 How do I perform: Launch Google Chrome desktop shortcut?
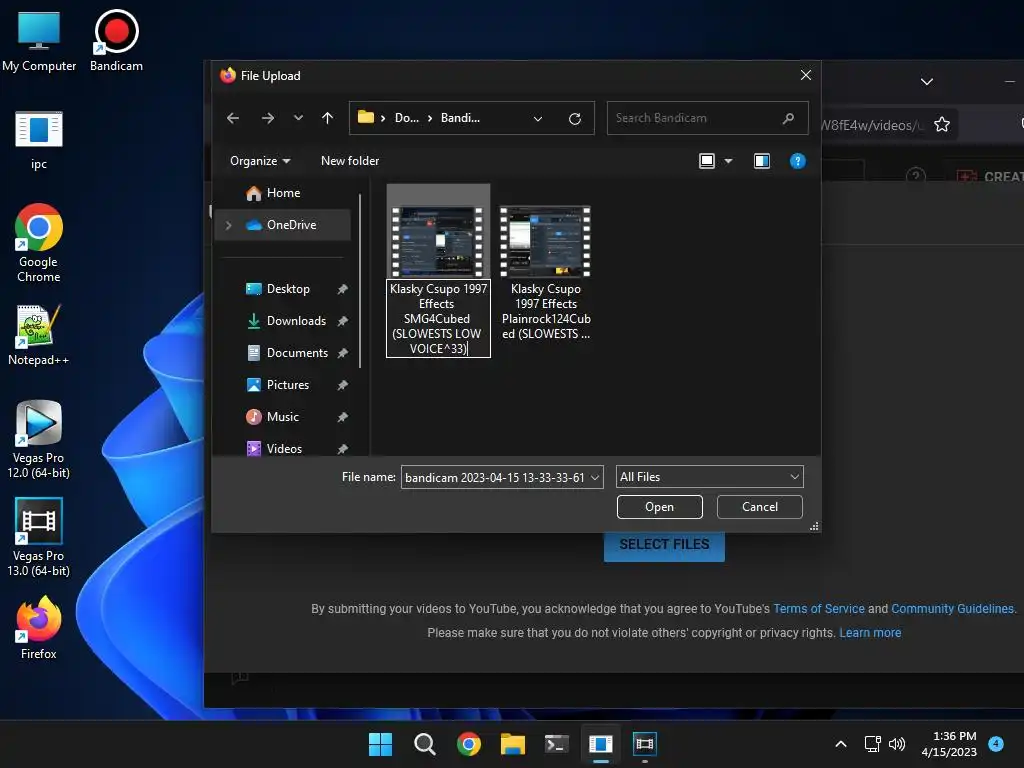39,243
